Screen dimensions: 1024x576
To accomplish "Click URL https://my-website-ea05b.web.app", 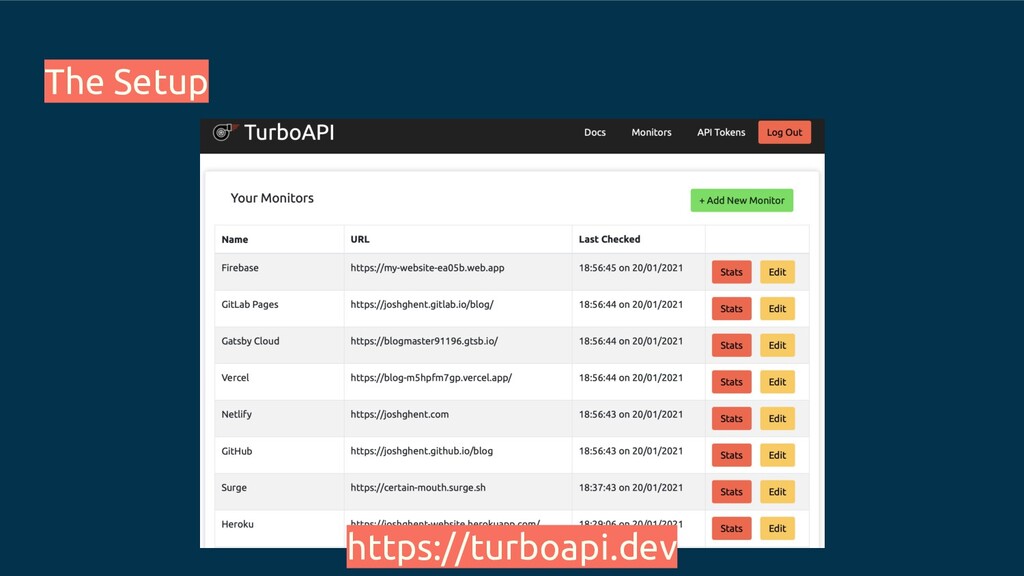I will (427, 268).
